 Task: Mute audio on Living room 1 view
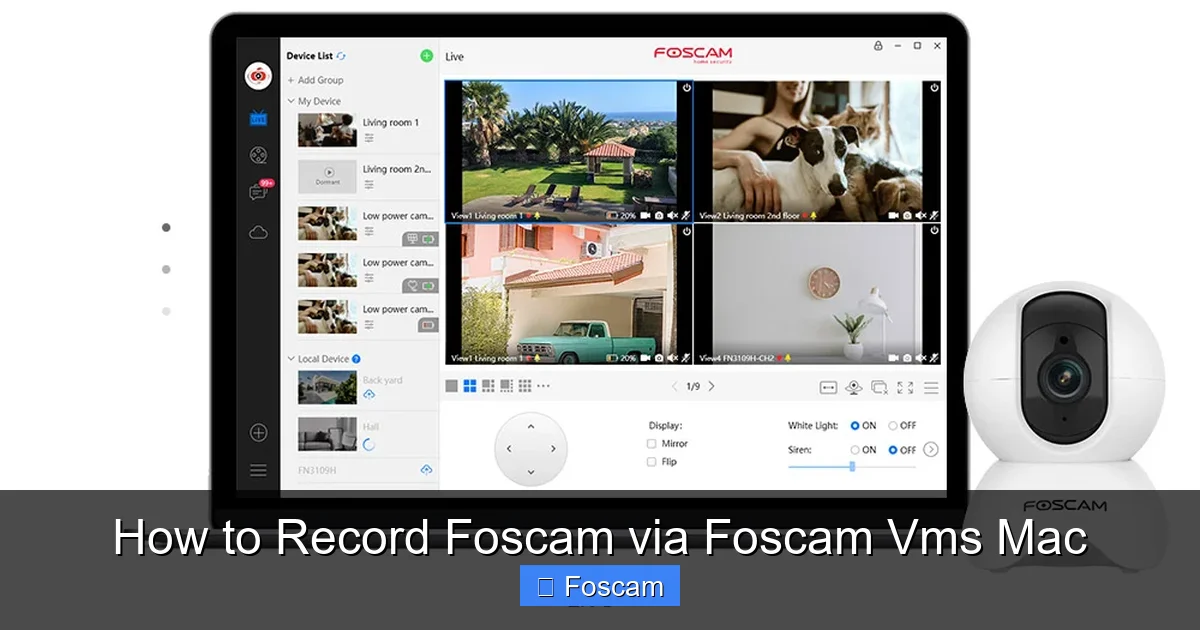[671, 213]
